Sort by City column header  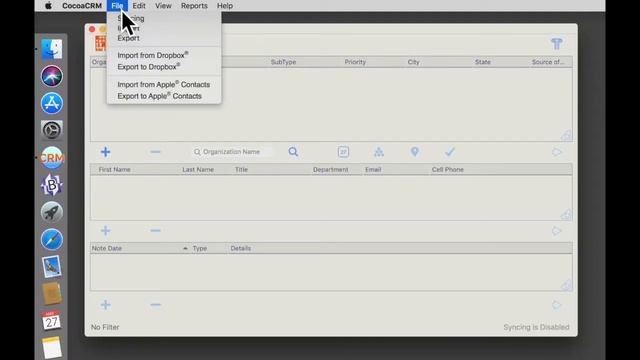tap(413, 62)
